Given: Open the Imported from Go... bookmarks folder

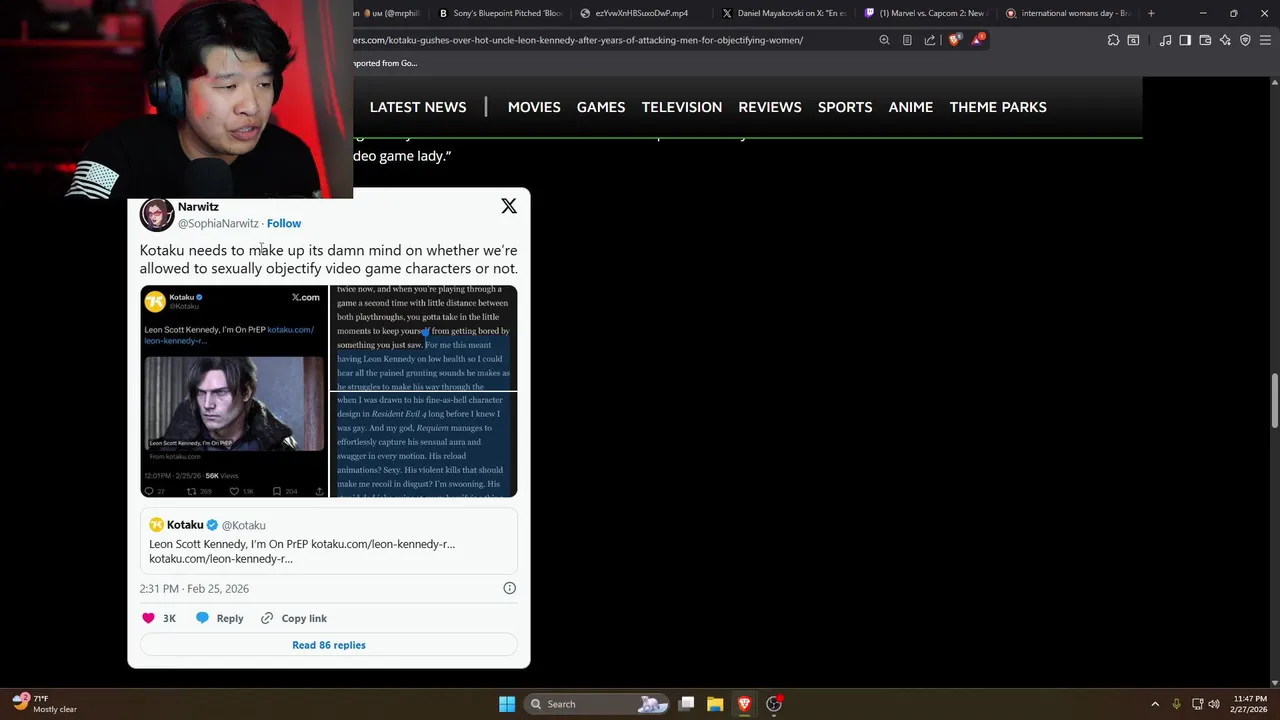Looking at the screenshot, I should pyautogui.click(x=385, y=63).
